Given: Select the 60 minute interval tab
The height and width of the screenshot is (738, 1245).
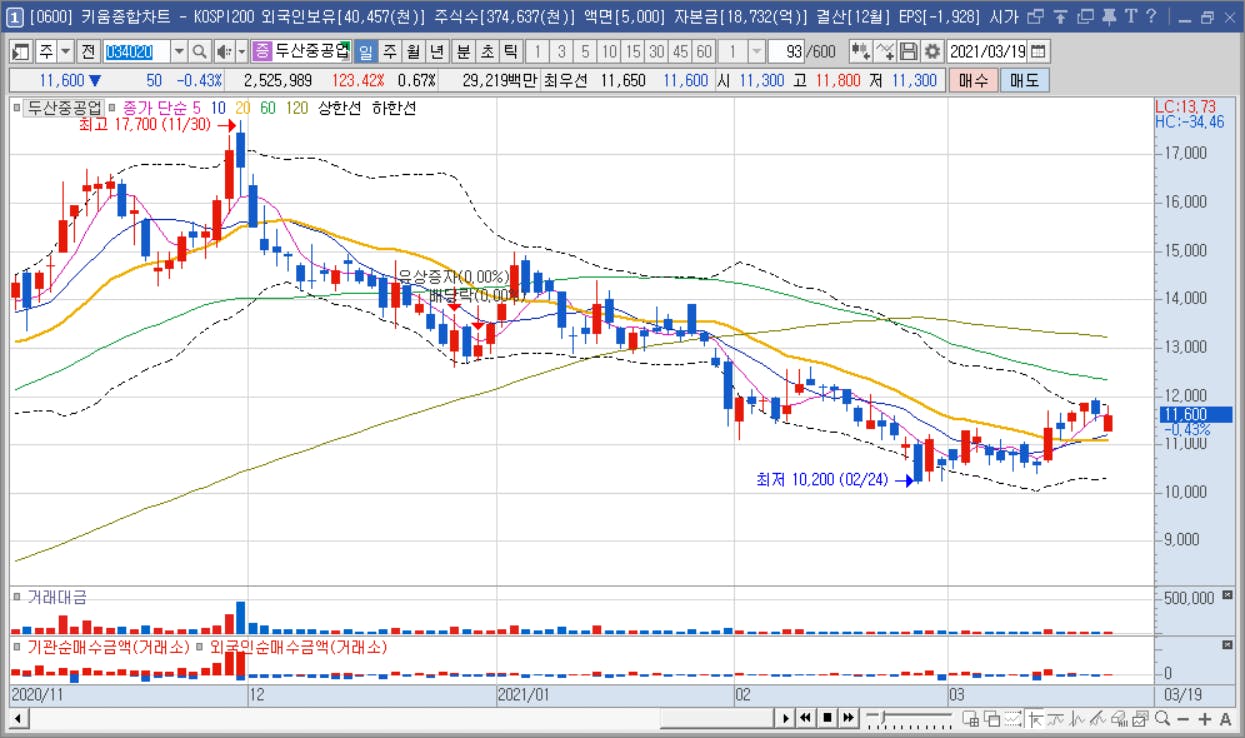Looking at the screenshot, I should [x=704, y=51].
